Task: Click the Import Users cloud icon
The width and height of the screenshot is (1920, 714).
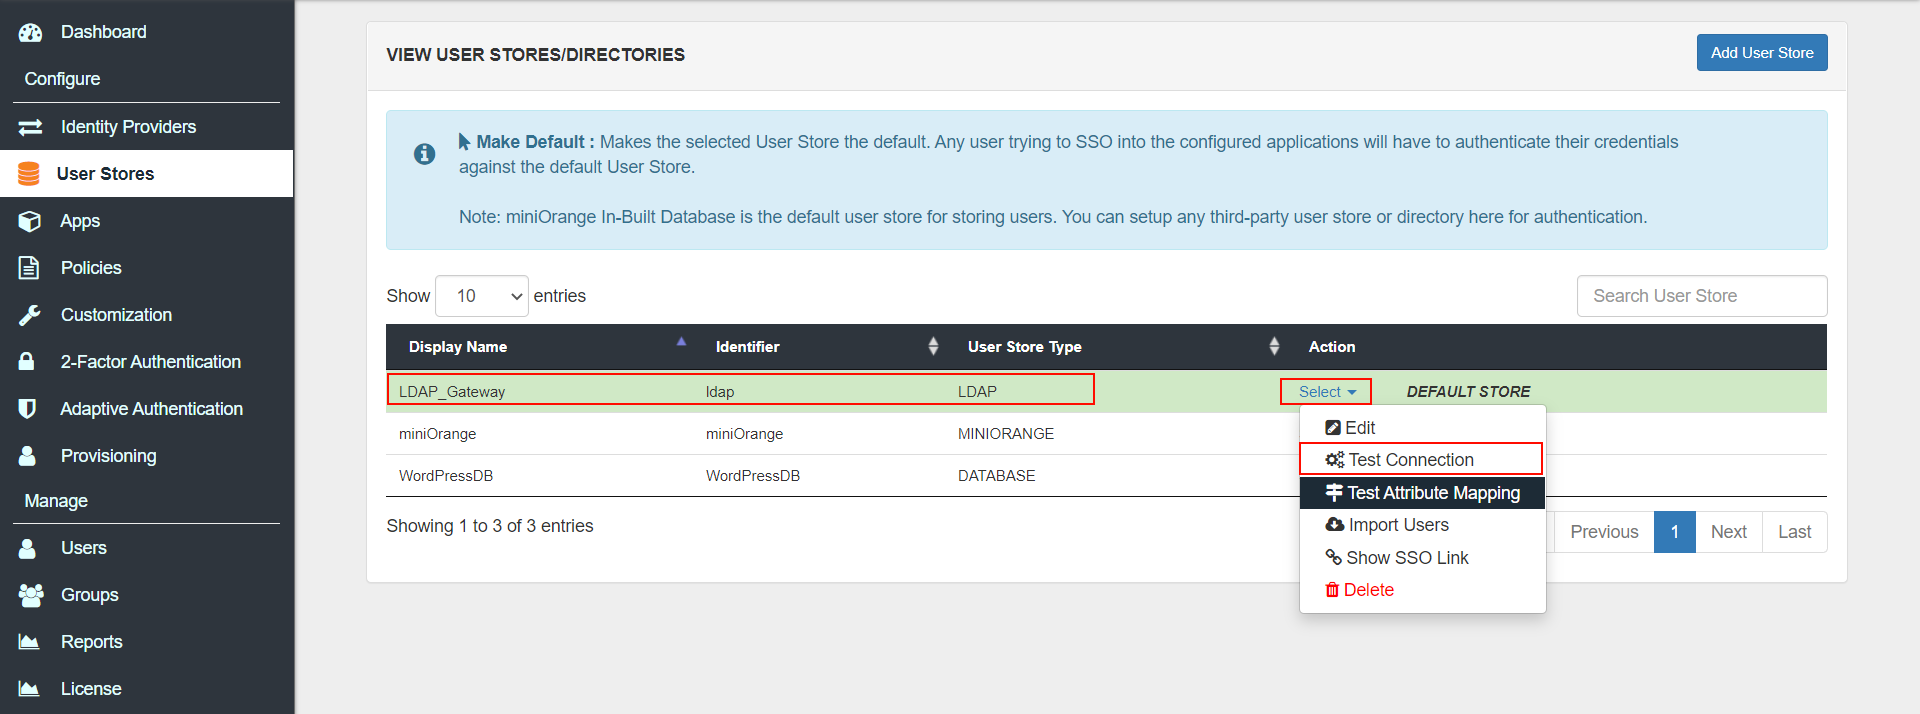Action: pos(1335,525)
